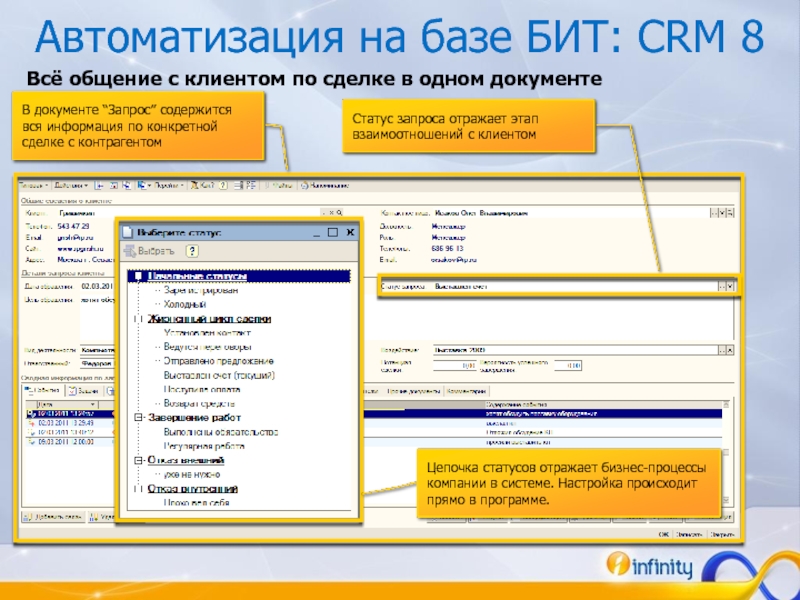Viewport: 800px width, 600px height.
Task: Collapse the Завершение работ group
Action: click(x=138, y=417)
